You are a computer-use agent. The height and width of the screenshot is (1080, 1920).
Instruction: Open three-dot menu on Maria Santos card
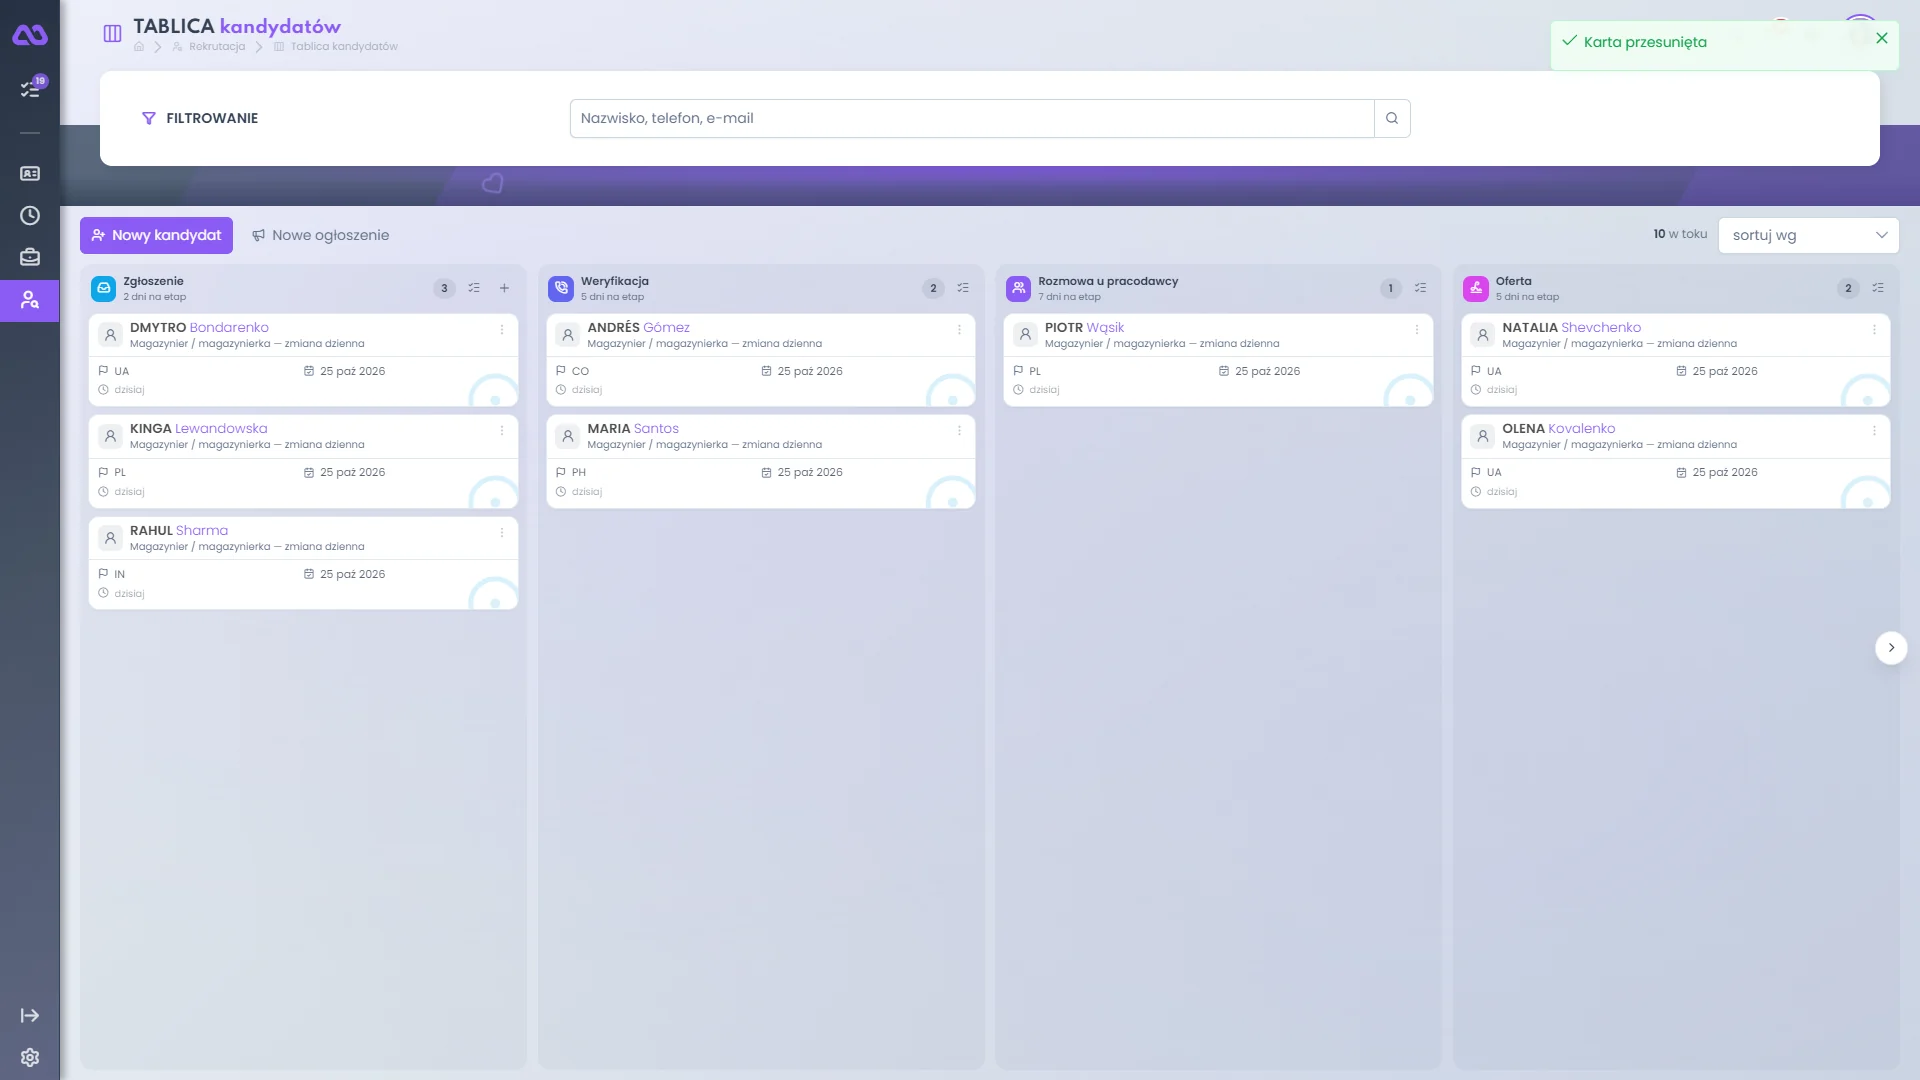(x=959, y=431)
